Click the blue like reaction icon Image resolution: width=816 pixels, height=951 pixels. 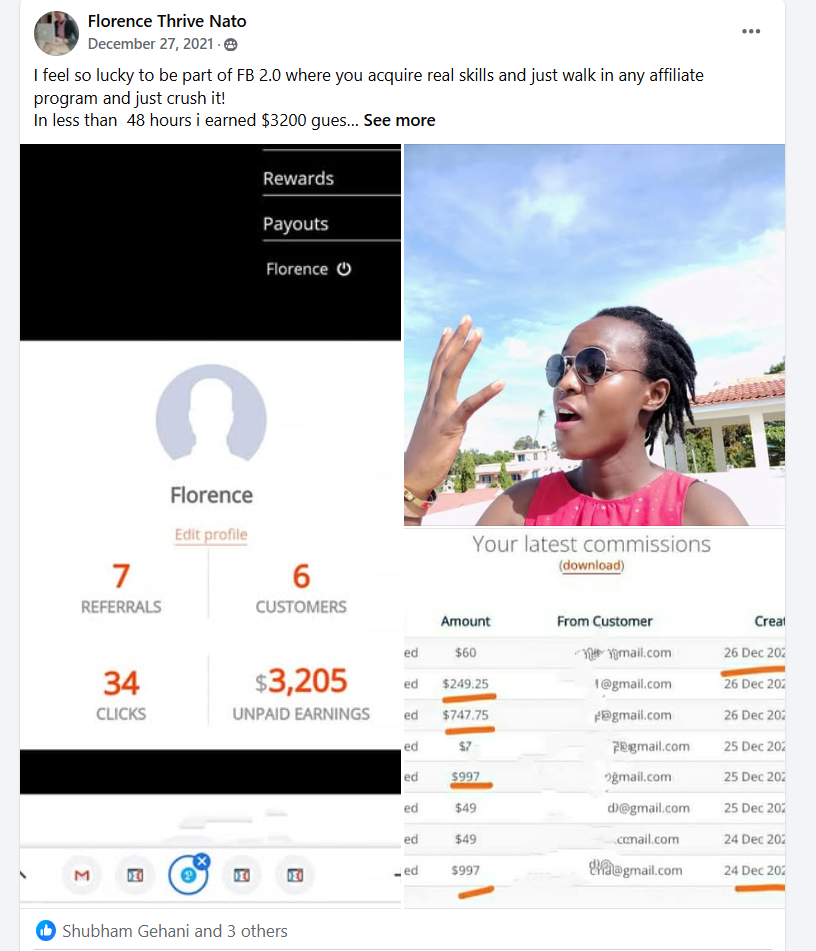coord(46,930)
